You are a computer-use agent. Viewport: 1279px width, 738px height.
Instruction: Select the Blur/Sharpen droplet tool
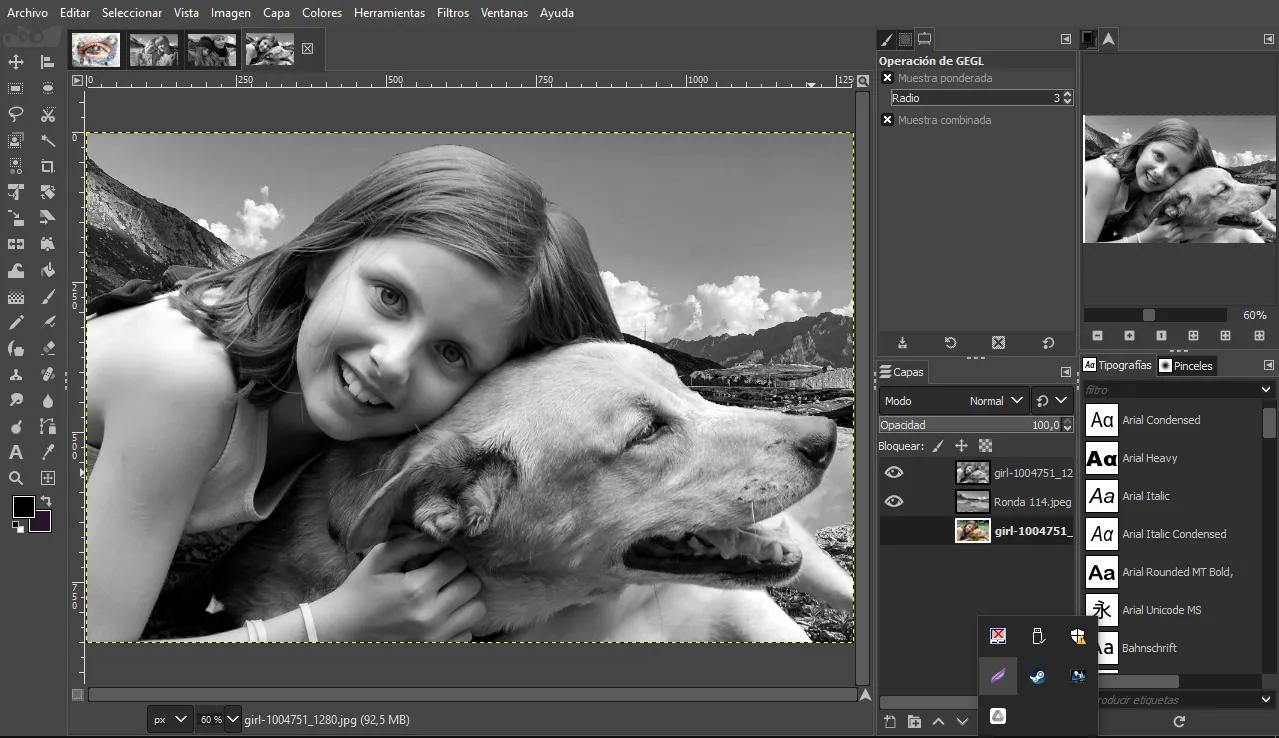pyautogui.click(x=48, y=401)
